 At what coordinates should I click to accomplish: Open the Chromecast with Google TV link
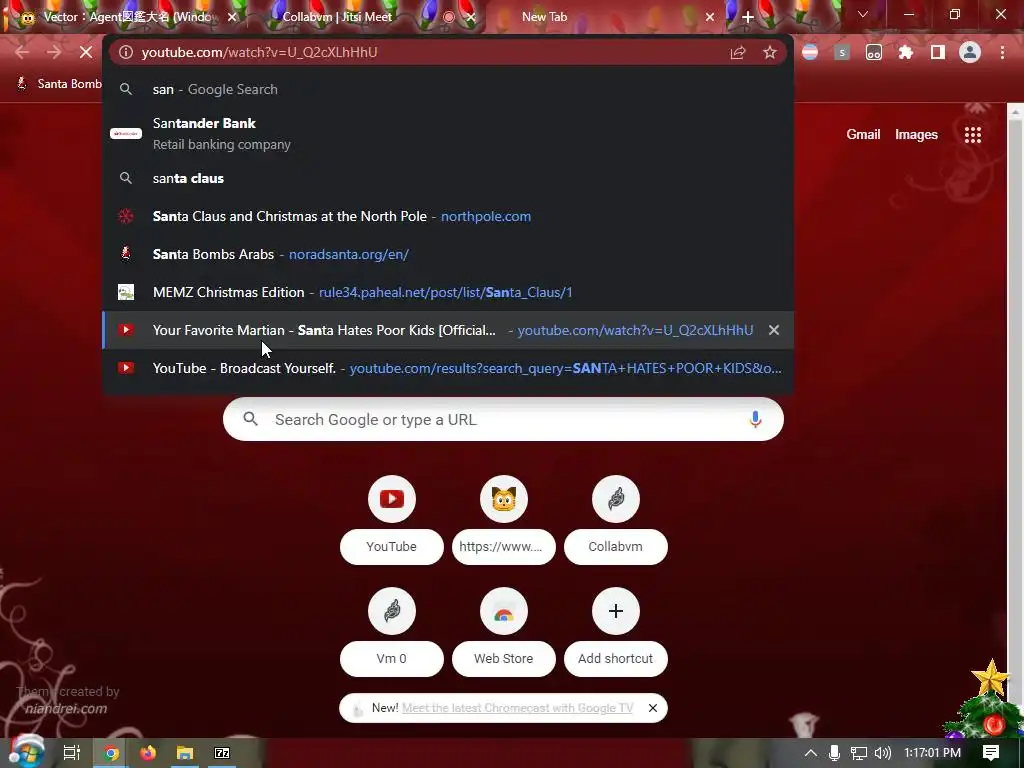(x=517, y=708)
